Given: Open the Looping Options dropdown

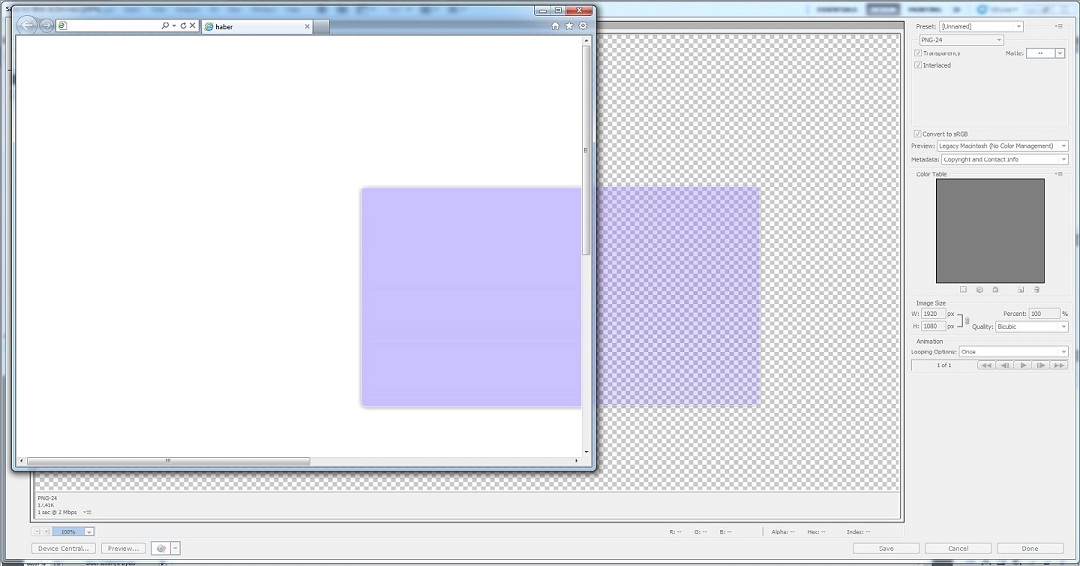Looking at the screenshot, I should pos(1013,352).
